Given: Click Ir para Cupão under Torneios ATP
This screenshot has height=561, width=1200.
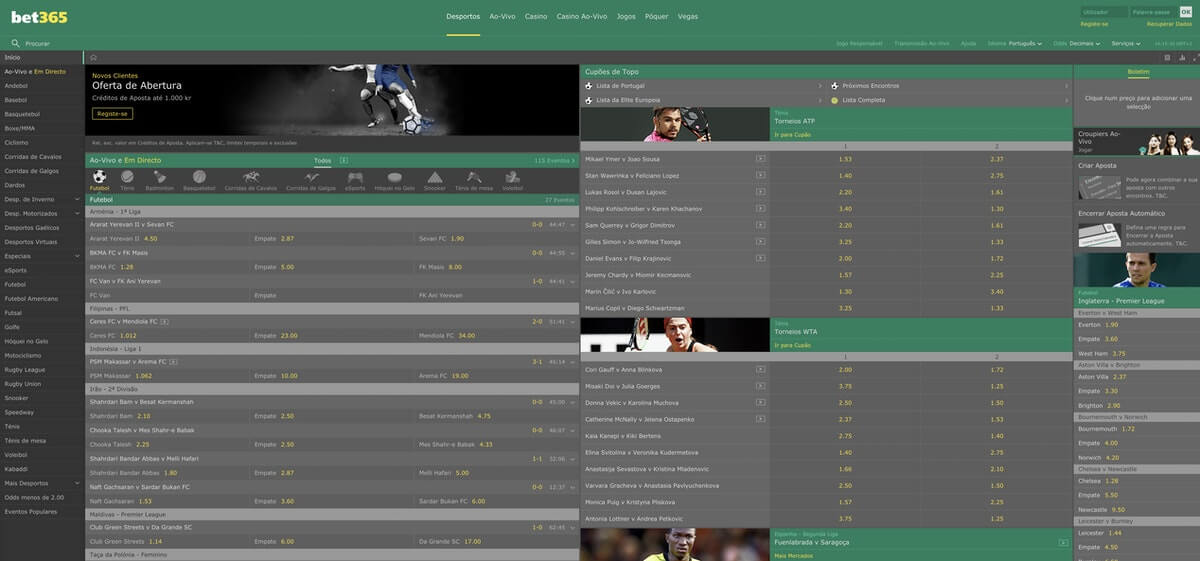Looking at the screenshot, I should [792, 134].
